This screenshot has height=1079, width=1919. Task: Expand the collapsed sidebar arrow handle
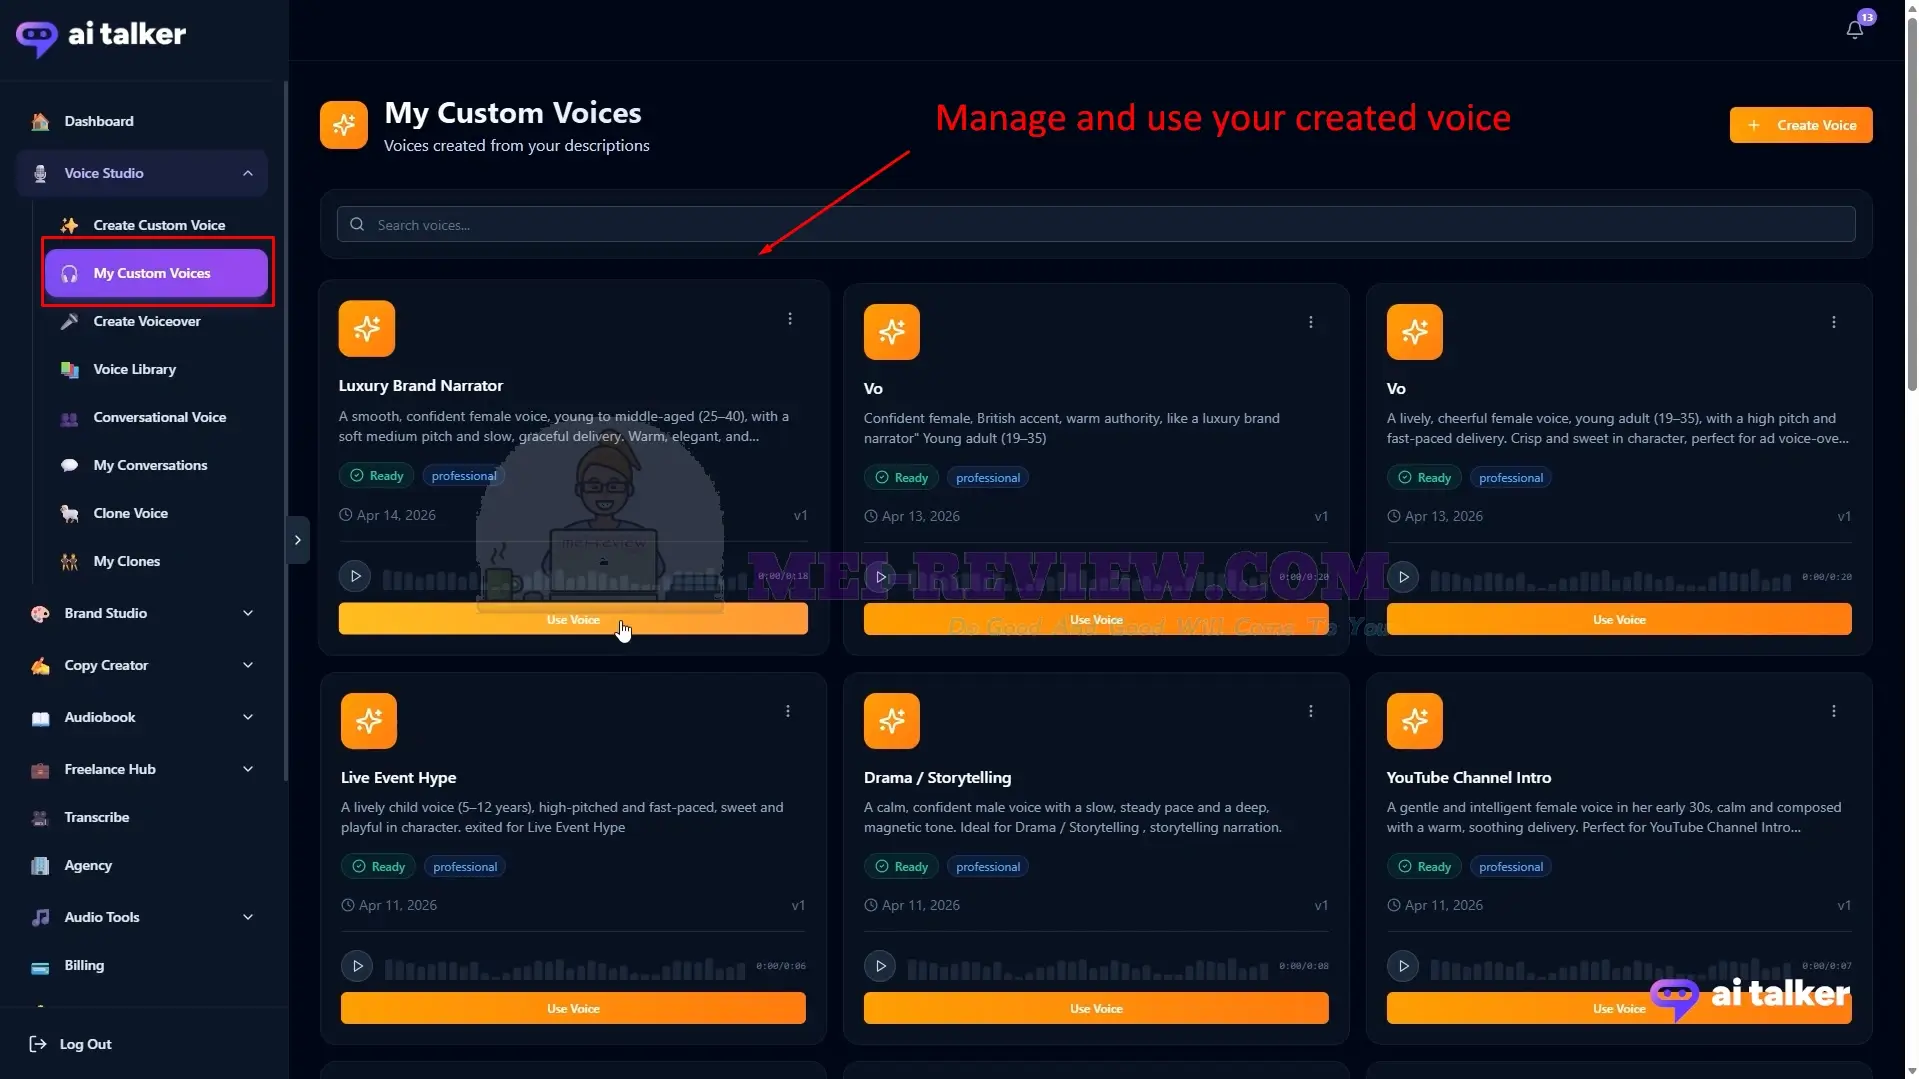pos(298,540)
